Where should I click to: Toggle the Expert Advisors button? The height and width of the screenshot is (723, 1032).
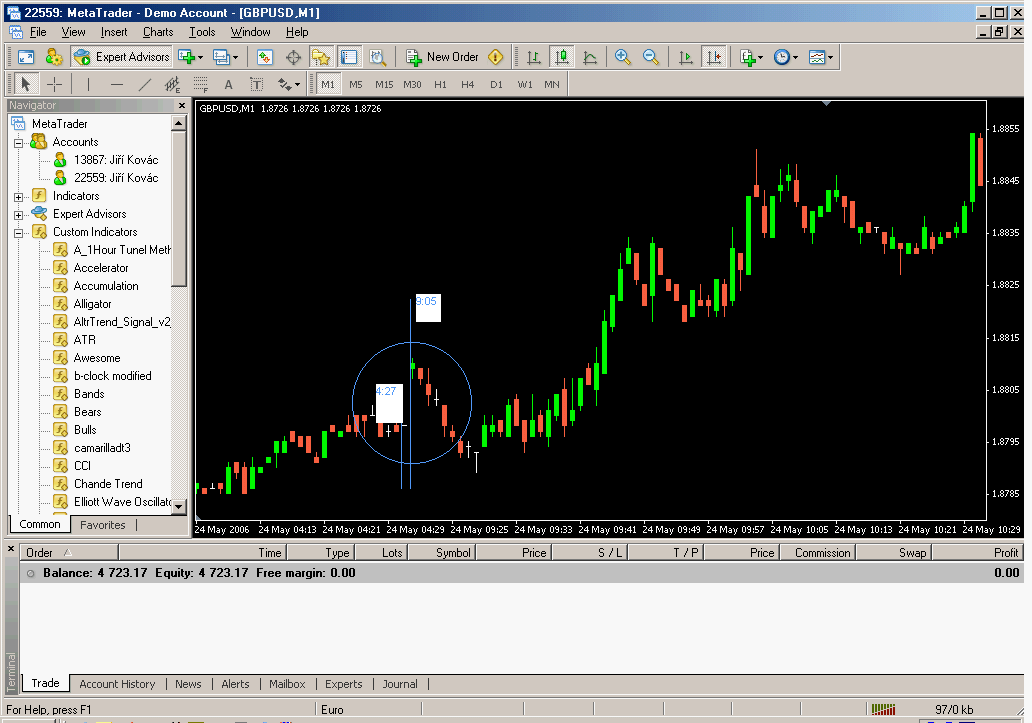(122, 57)
